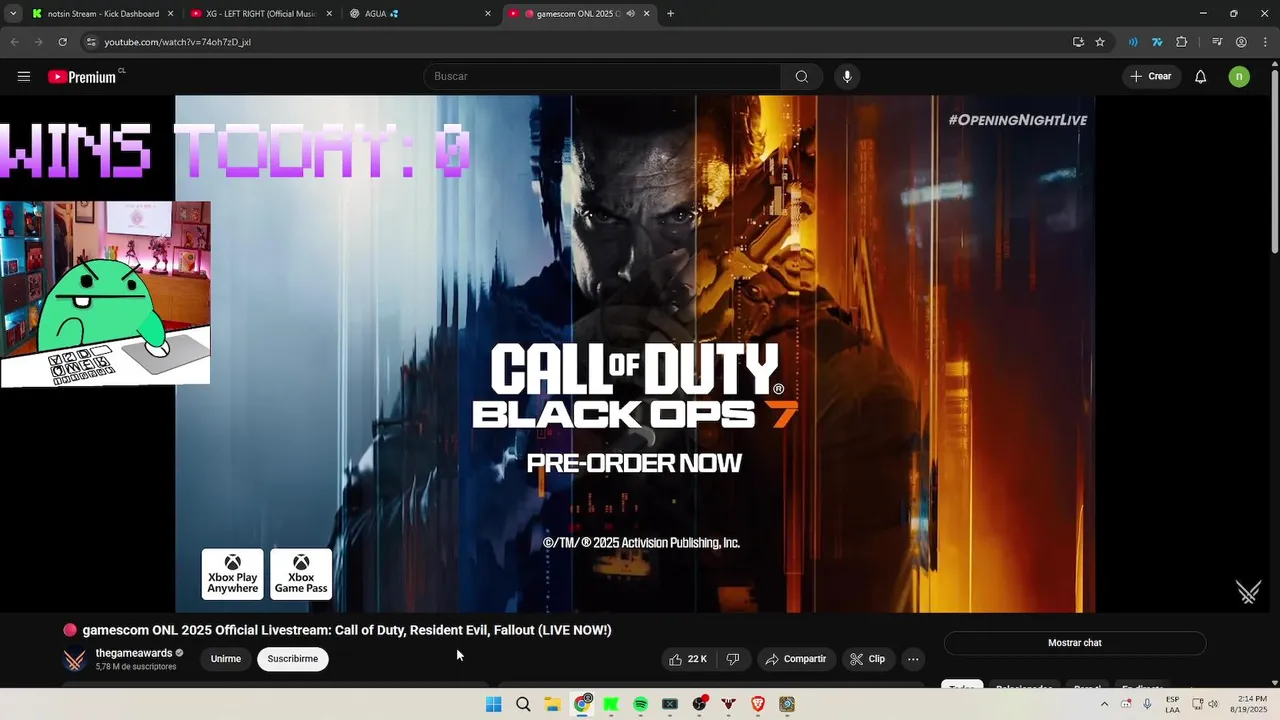This screenshot has width=1280, height=720.
Task: Show hidden system tray icons chevron
Action: coord(1104,704)
